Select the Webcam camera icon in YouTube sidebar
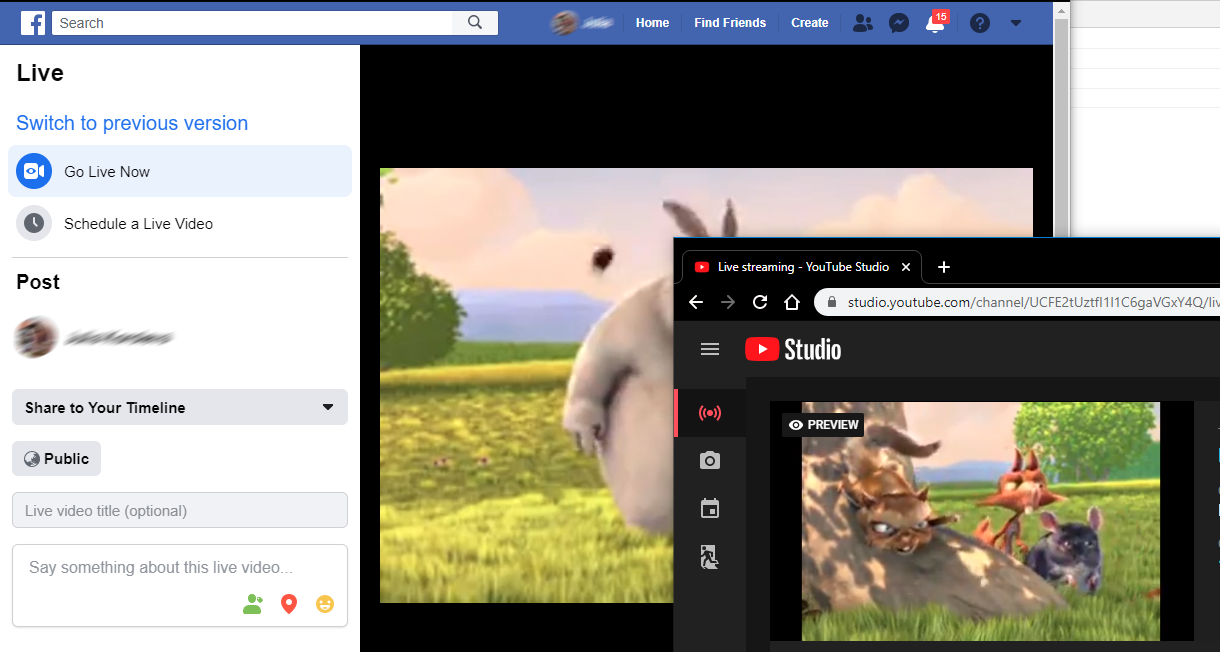The height and width of the screenshot is (652, 1220). coord(710,461)
